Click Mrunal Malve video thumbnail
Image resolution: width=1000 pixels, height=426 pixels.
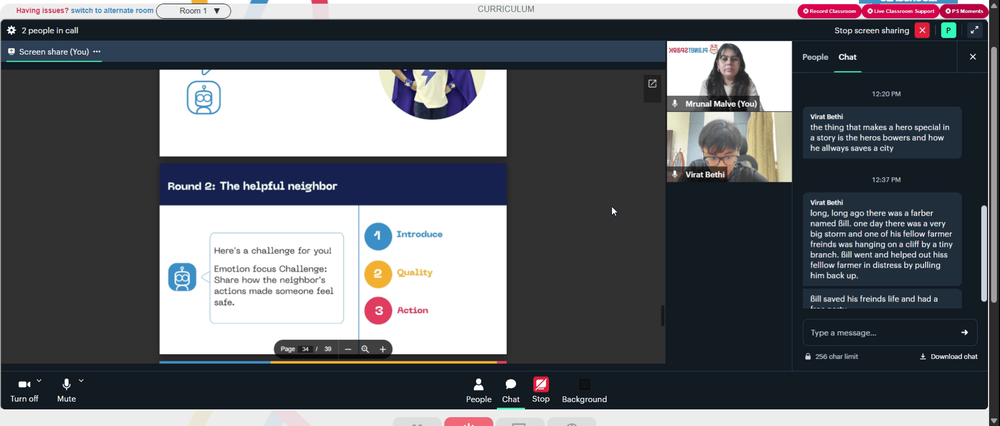point(729,76)
